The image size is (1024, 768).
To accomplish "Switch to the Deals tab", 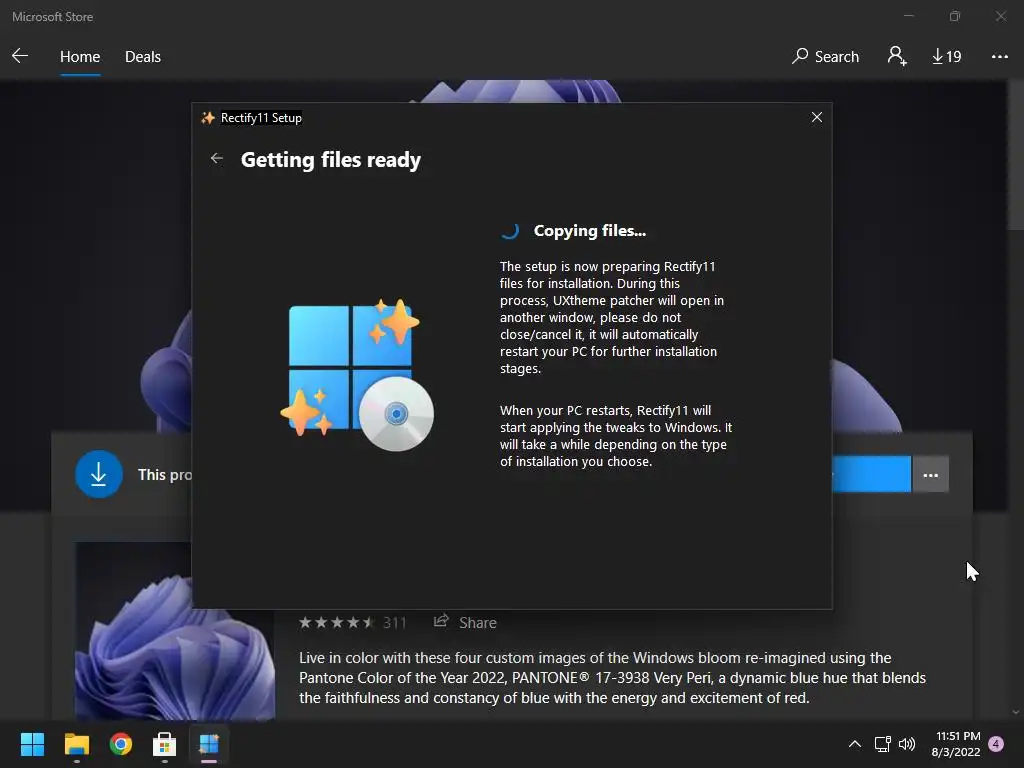I will (x=142, y=57).
